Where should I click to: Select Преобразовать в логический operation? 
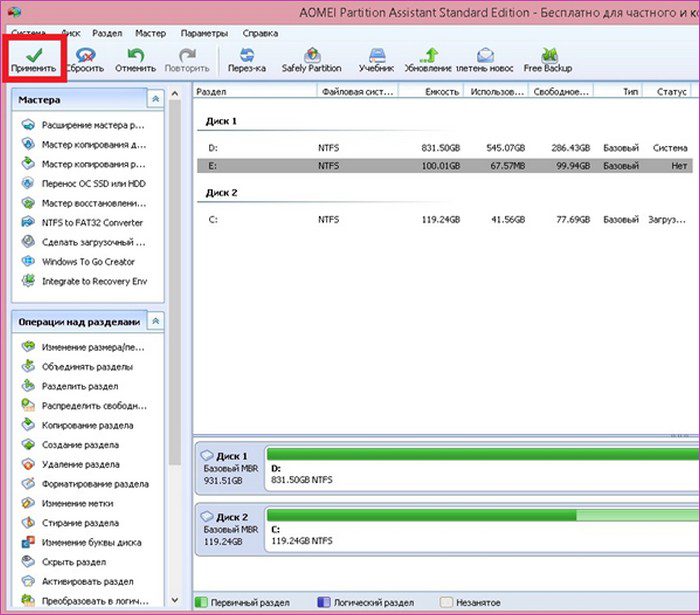pyautogui.click(x=85, y=601)
